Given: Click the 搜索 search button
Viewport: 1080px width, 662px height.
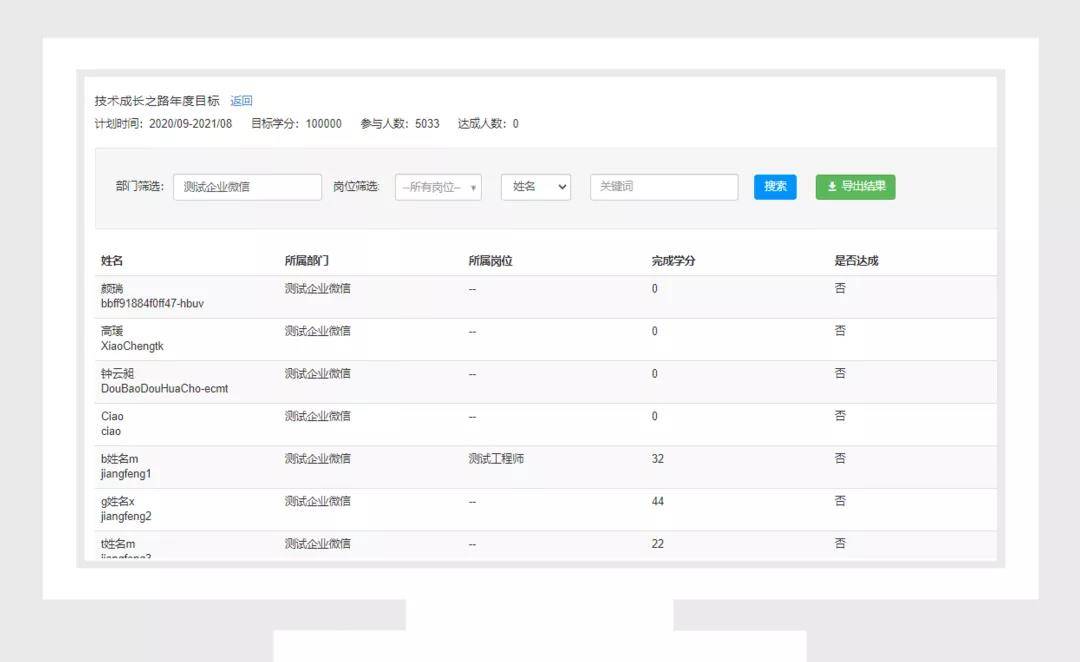Looking at the screenshot, I should (x=775, y=186).
